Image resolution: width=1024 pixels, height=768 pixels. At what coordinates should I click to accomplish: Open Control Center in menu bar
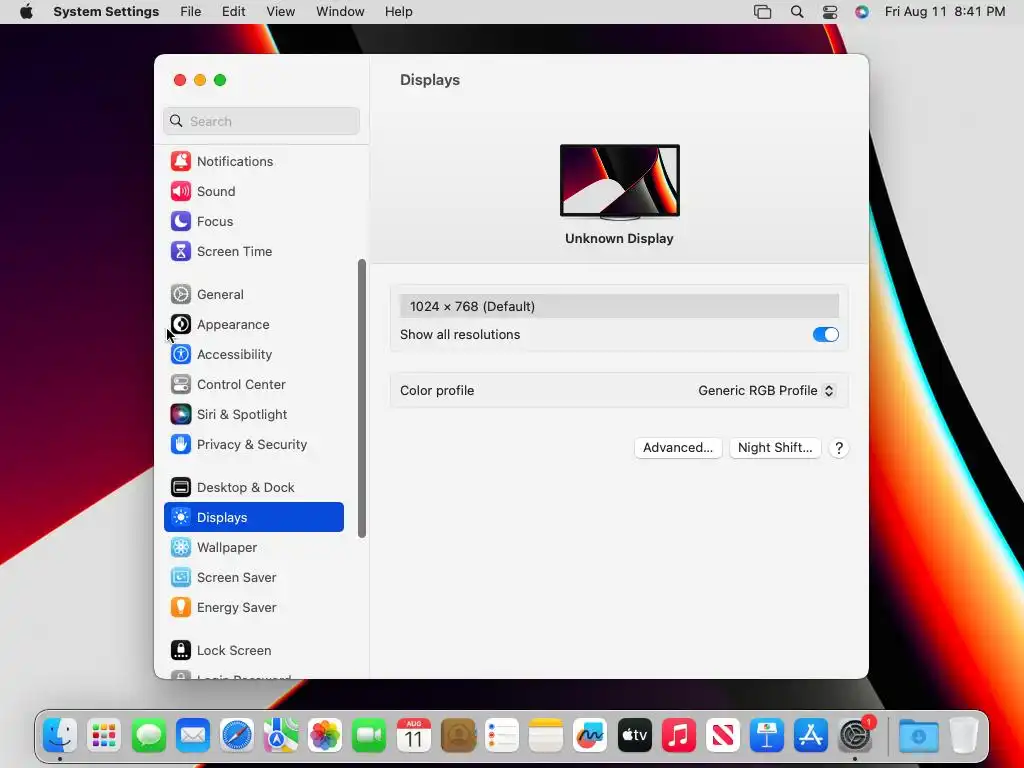[x=829, y=12]
